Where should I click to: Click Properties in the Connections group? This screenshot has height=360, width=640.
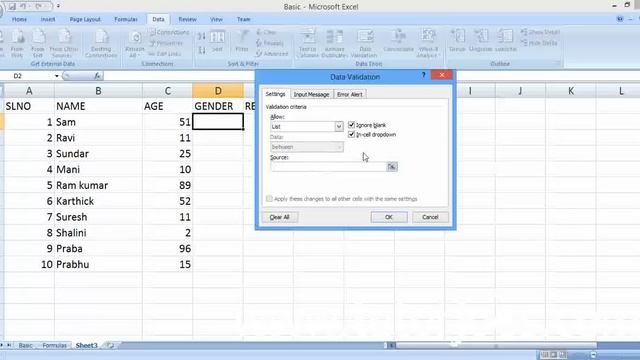[167, 43]
